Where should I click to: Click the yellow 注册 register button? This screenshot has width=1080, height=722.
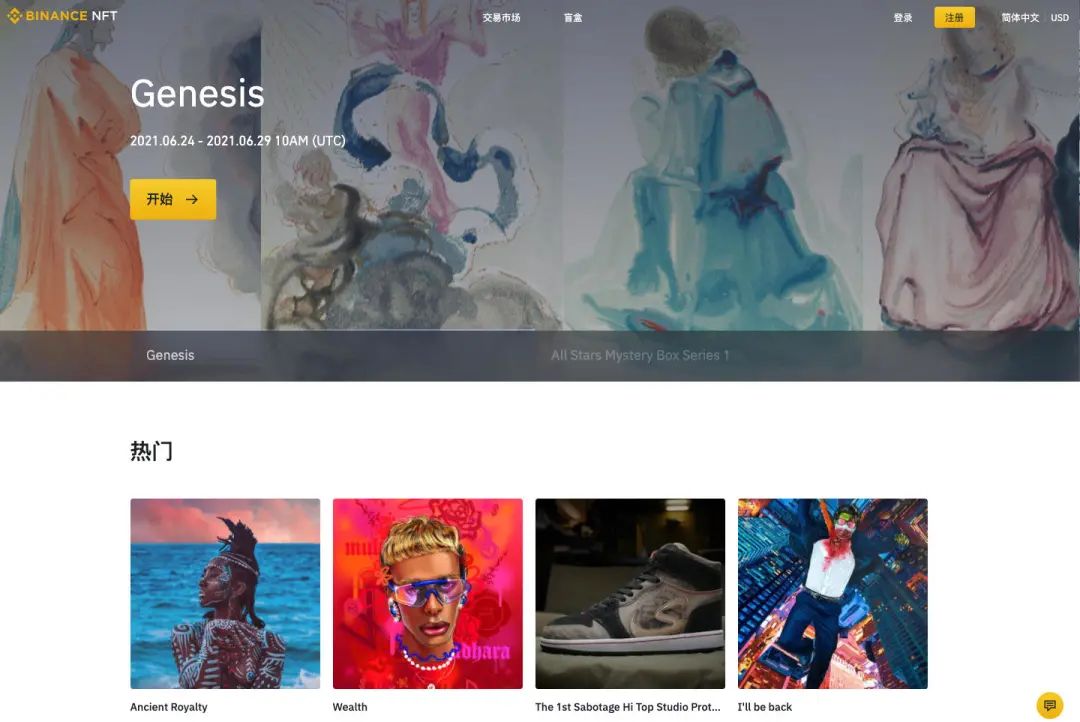pos(954,17)
